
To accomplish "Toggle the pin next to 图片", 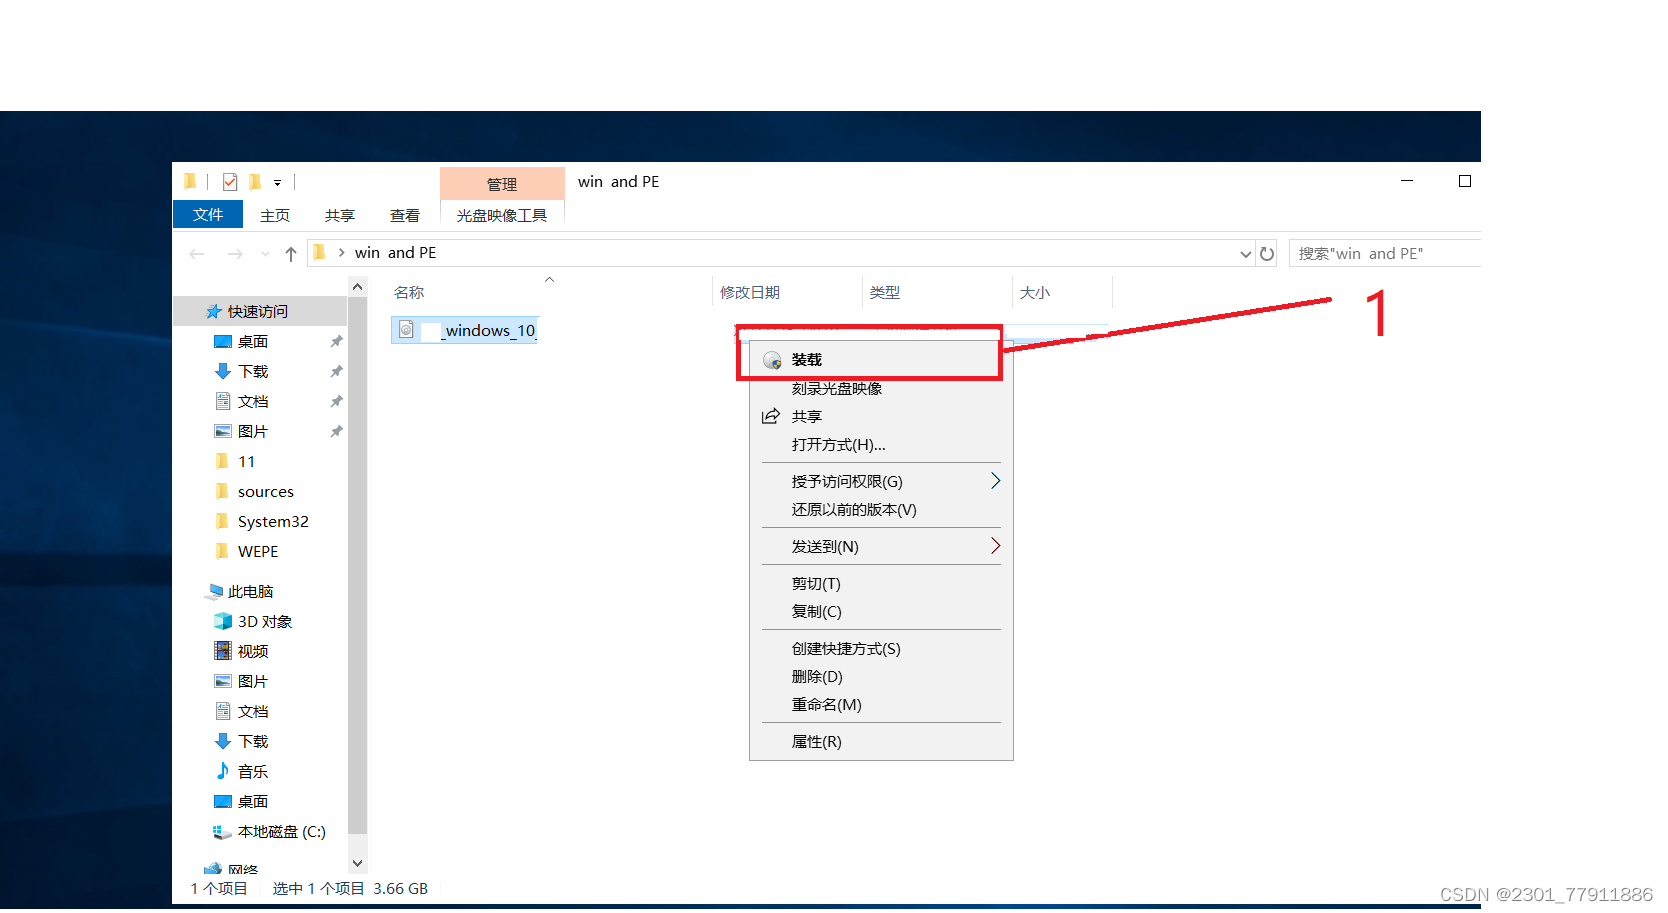I will tap(336, 431).
